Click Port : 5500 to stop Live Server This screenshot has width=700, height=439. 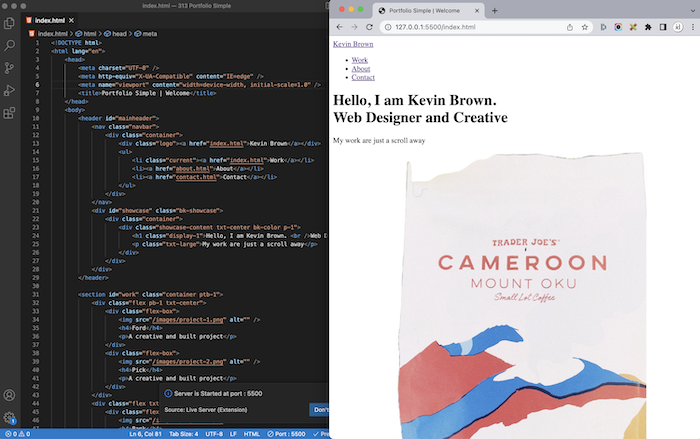[286, 434]
